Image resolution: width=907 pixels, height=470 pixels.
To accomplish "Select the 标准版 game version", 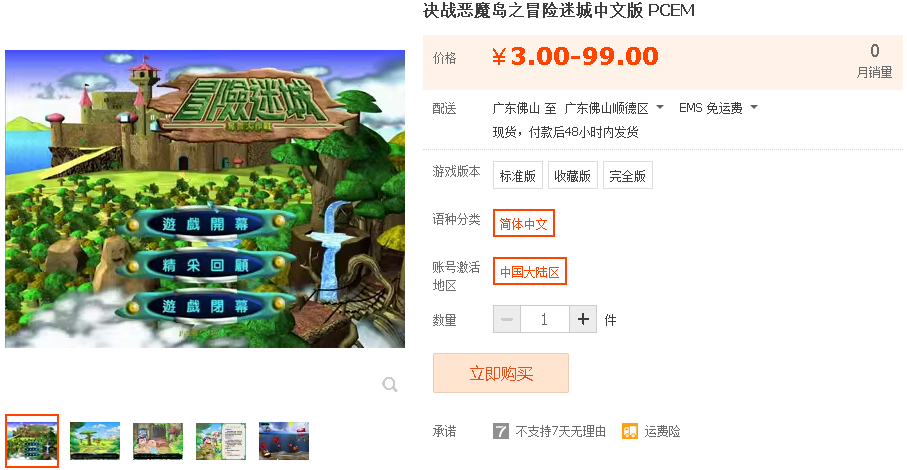I will [x=518, y=175].
